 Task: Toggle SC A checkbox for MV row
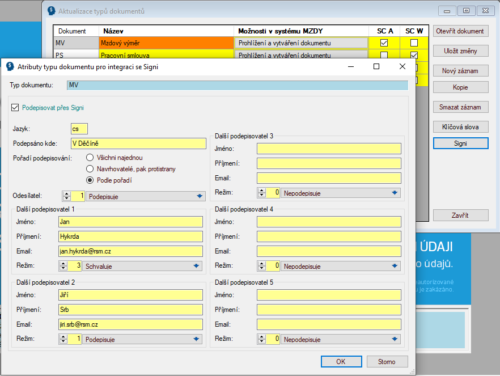tap(384, 43)
